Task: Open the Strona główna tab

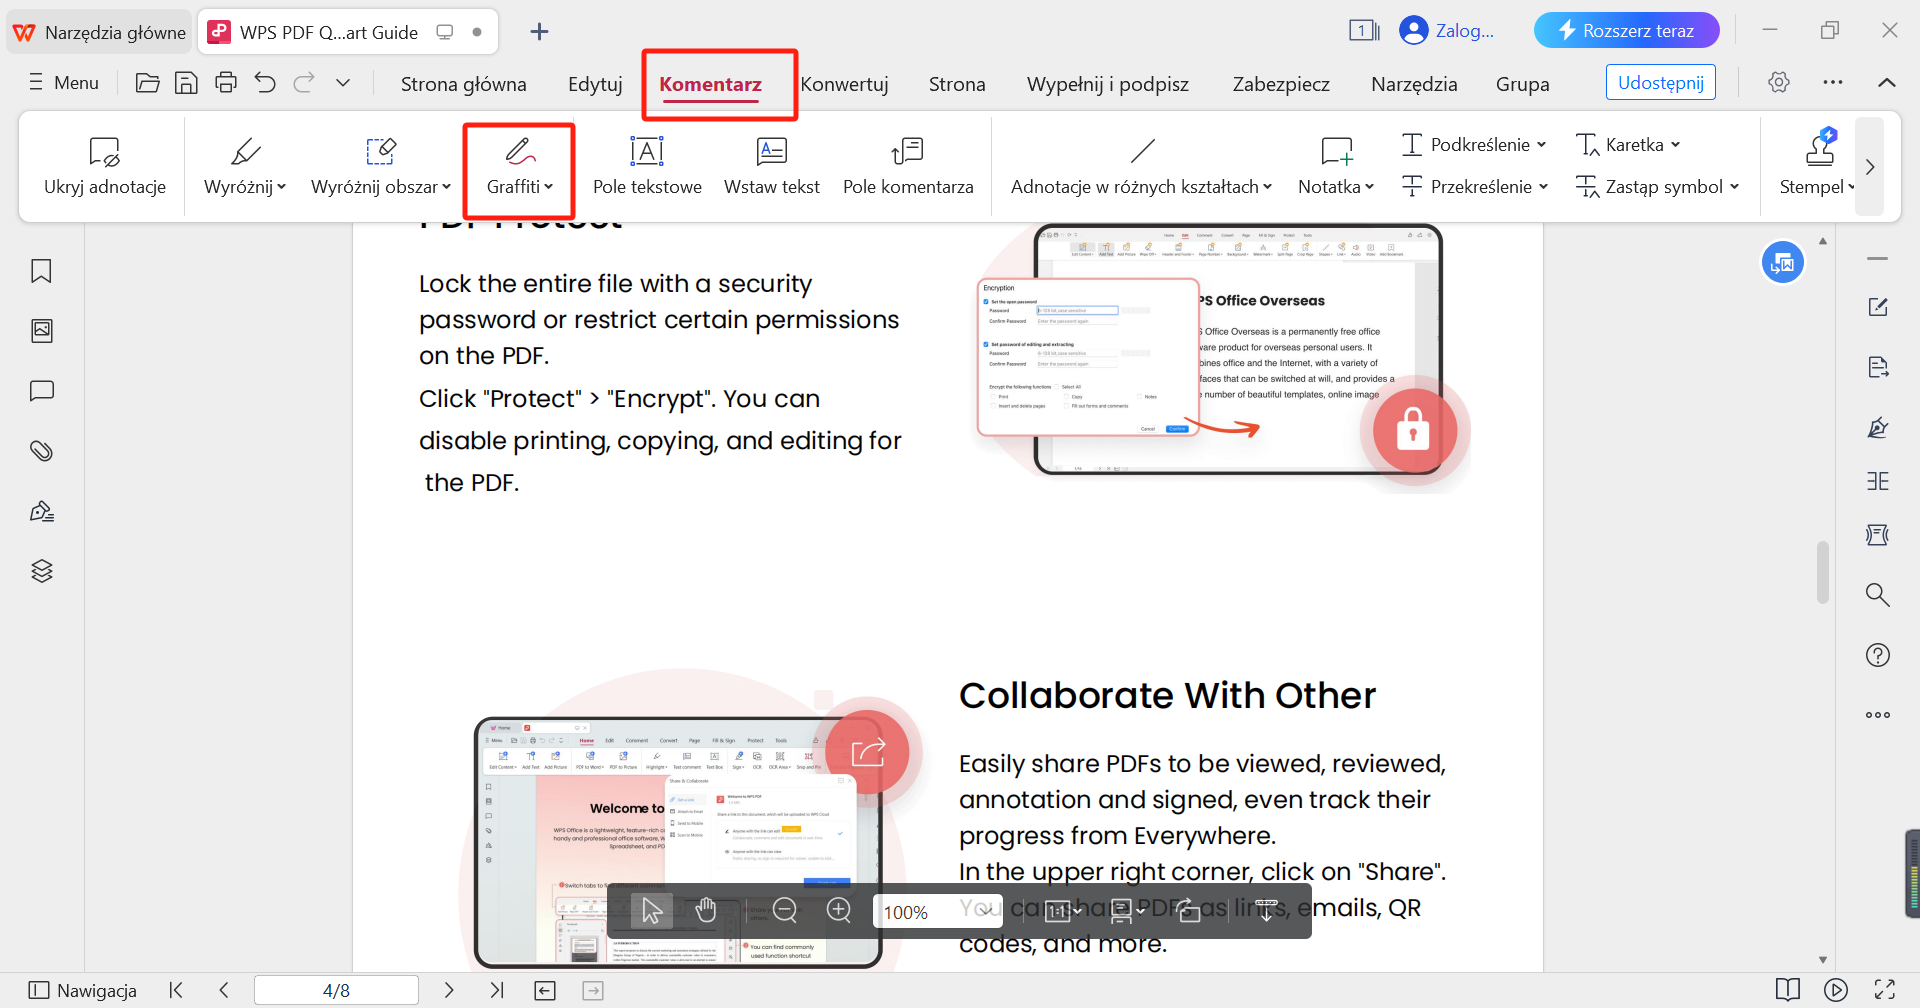Action: (464, 84)
